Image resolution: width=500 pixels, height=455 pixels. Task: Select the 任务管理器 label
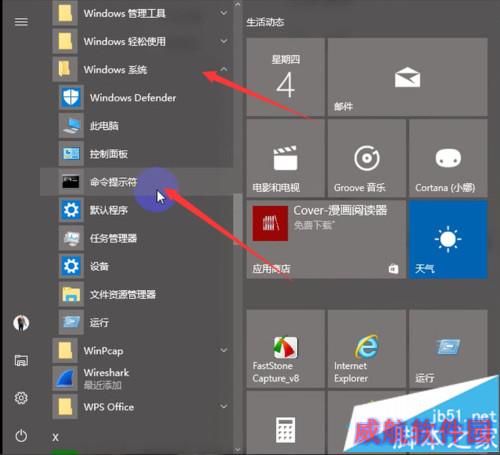[113, 238]
